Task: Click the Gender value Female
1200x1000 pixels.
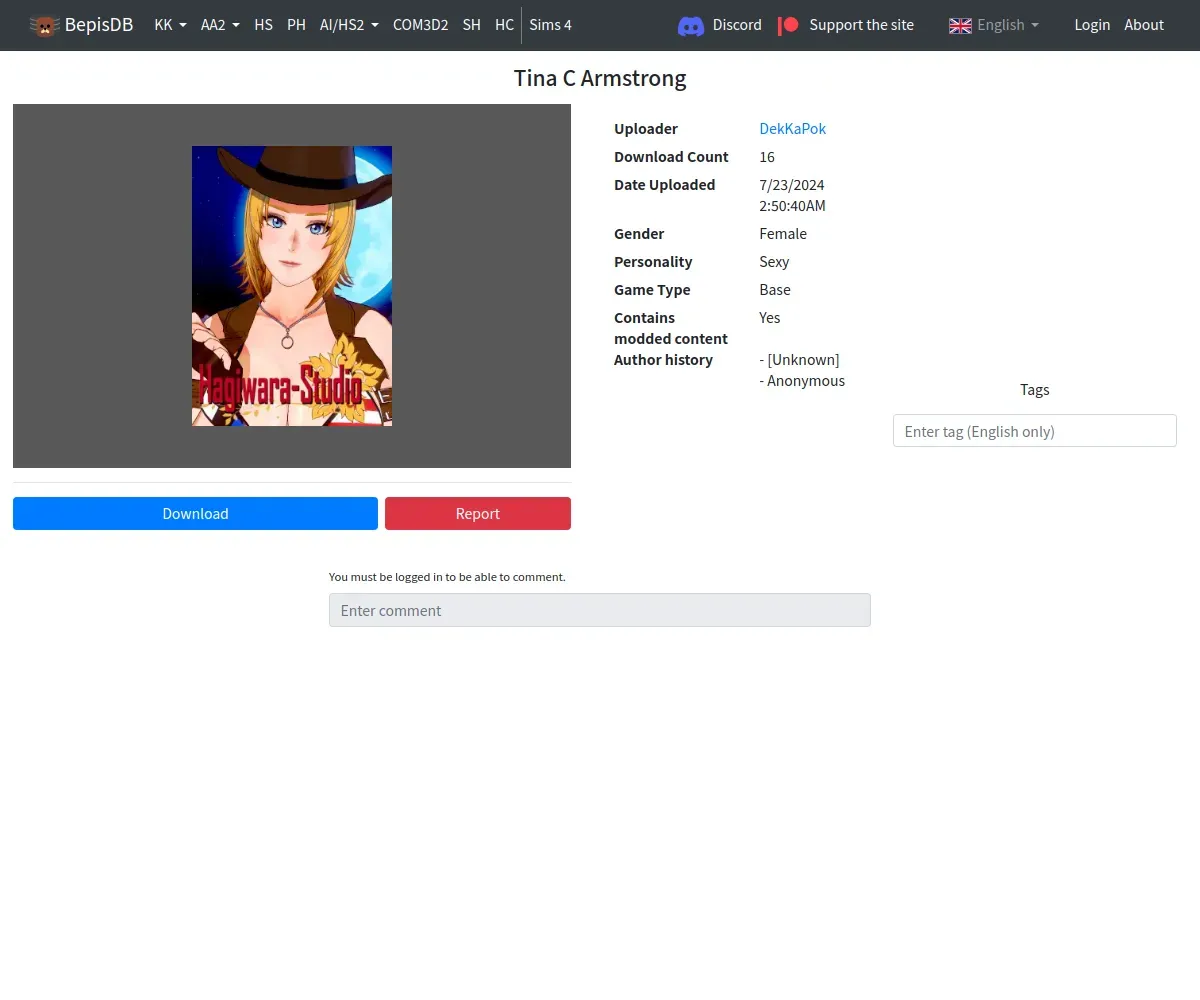Action: [783, 234]
